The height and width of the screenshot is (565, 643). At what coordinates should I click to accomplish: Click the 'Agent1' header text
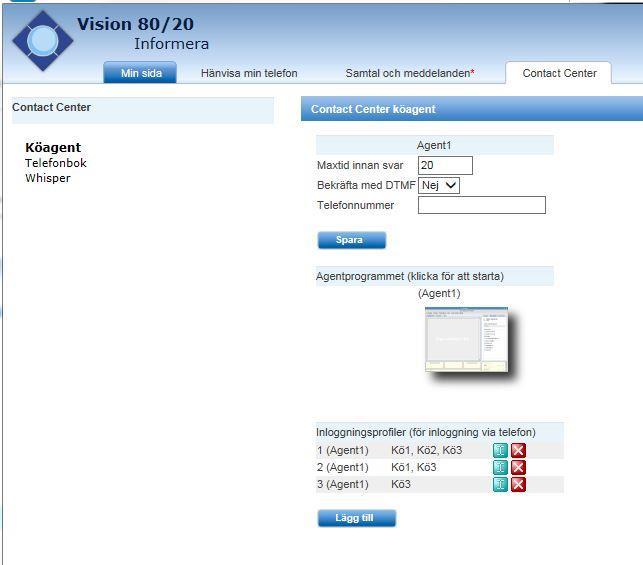434,145
